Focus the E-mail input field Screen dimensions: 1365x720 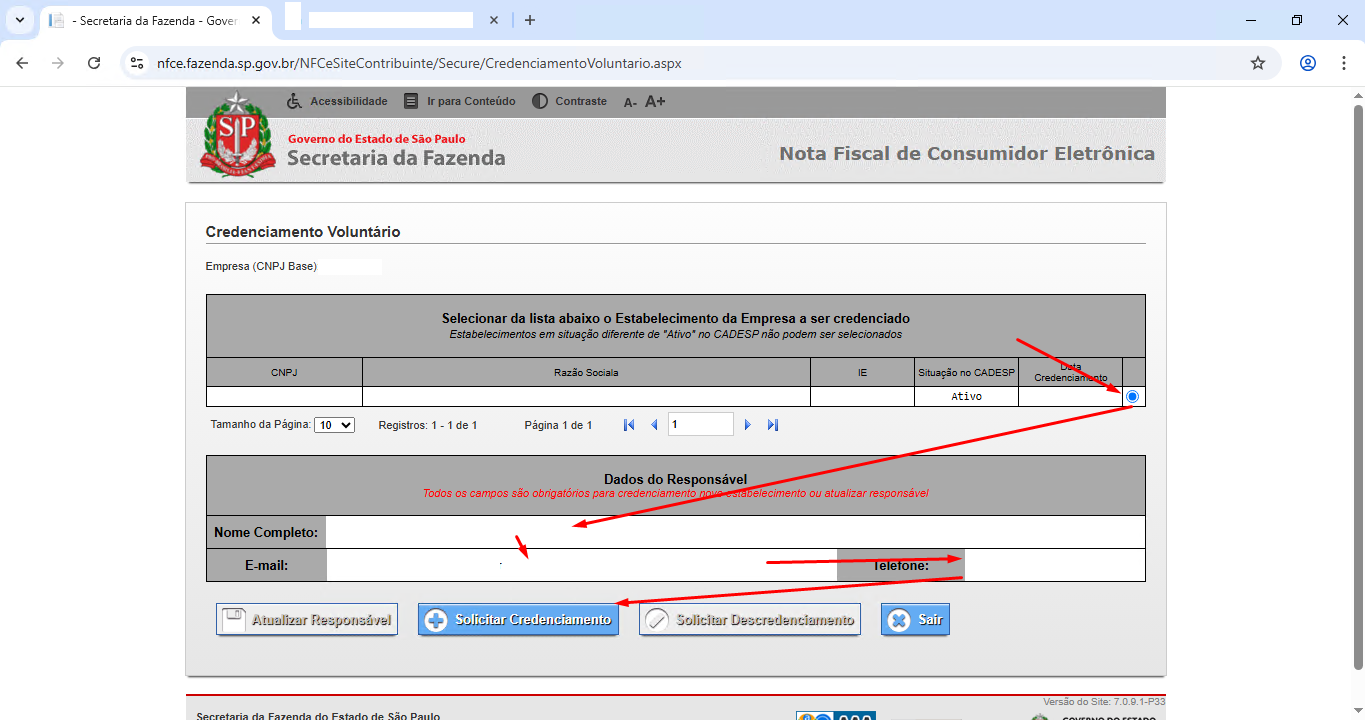click(580, 565)
